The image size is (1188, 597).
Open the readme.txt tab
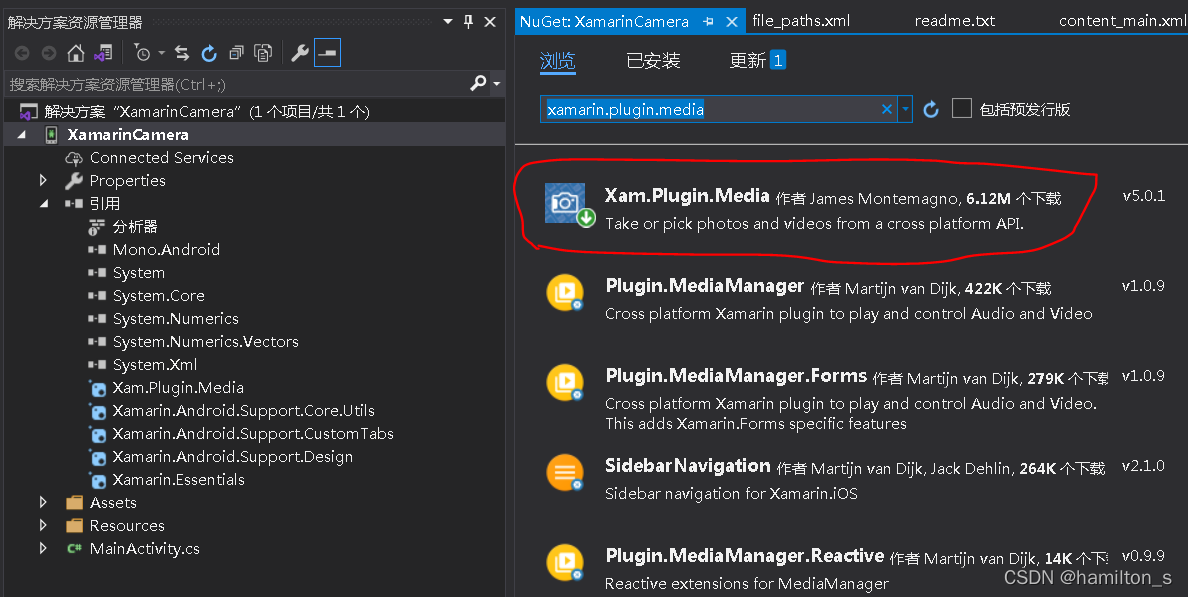[955, 21]
